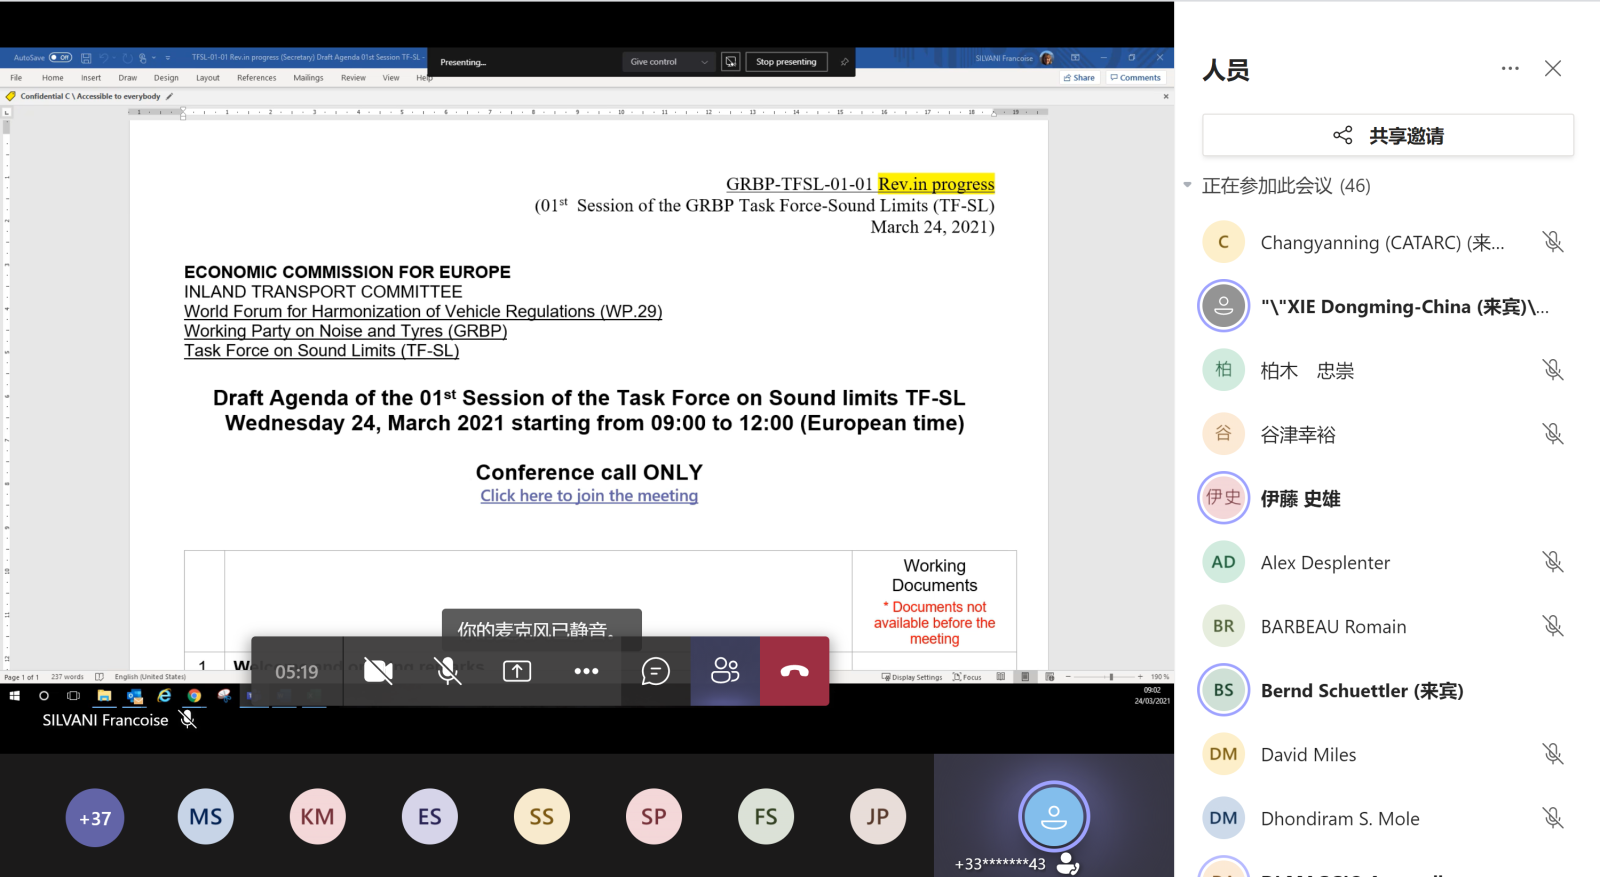Expand the +37 more participants overflow
The image size is (1600, 877).
[95, 818]
